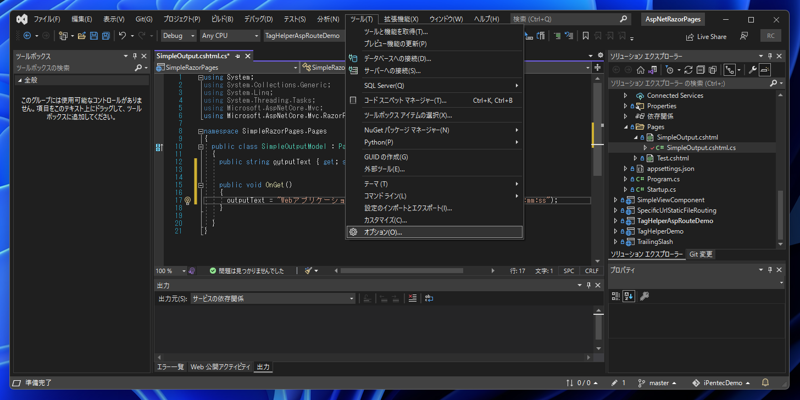Click the notifications bell in status bar
Screen dimensions: 800x400
coord(765,382)
